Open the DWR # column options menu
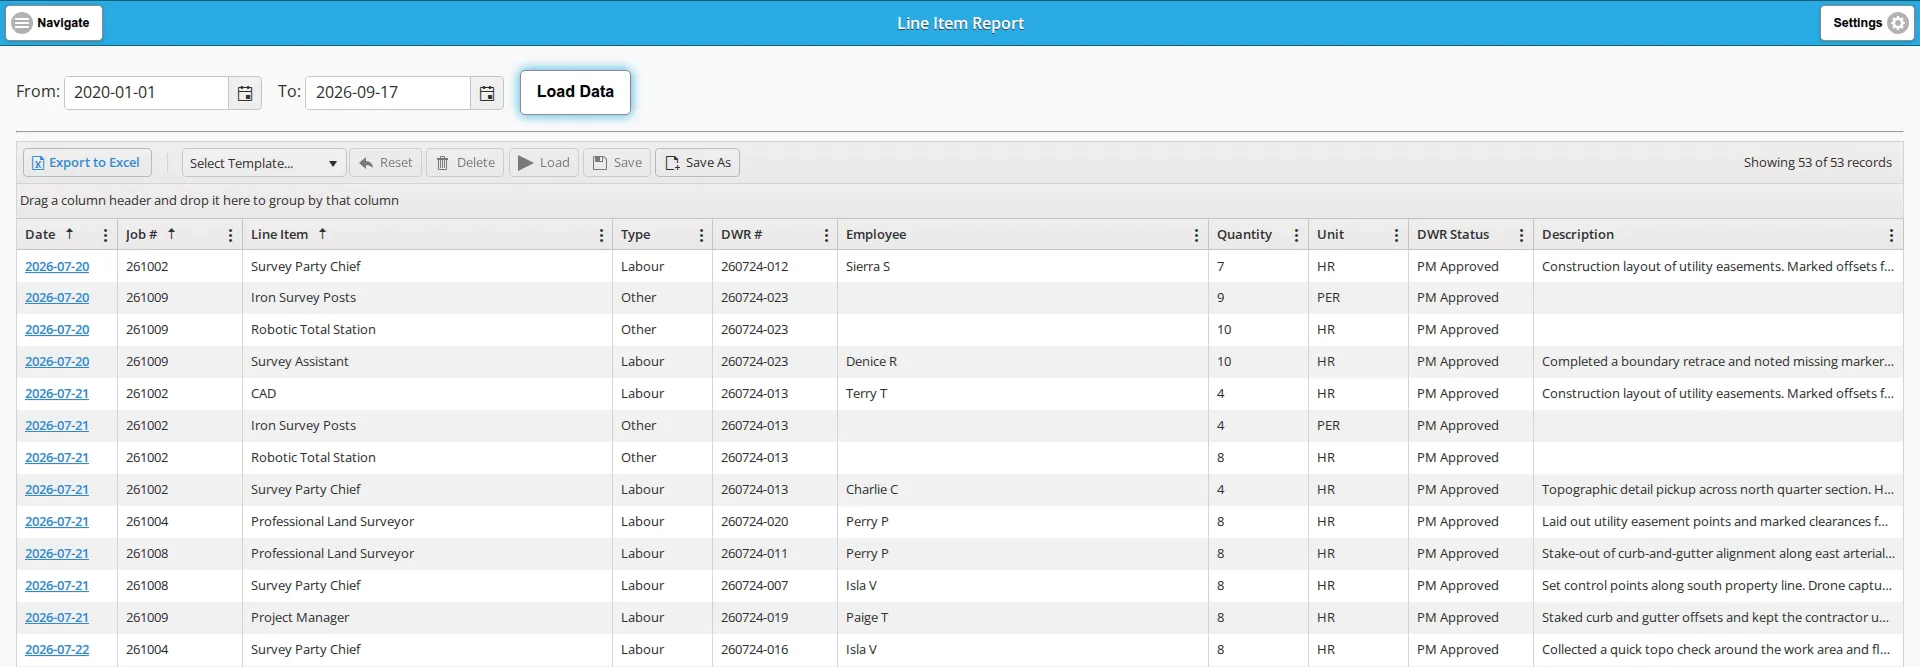 click(x=826, y=235)
